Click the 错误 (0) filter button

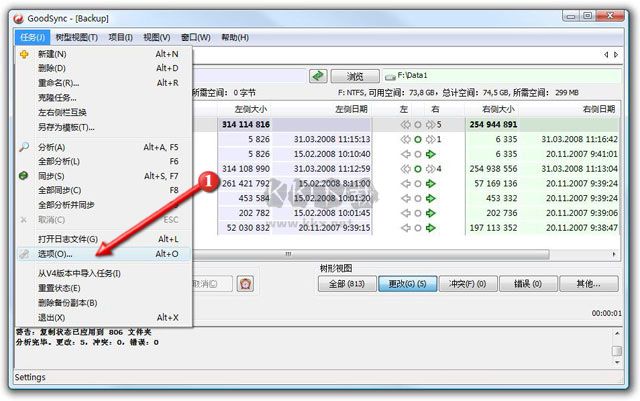coord(528,284)
